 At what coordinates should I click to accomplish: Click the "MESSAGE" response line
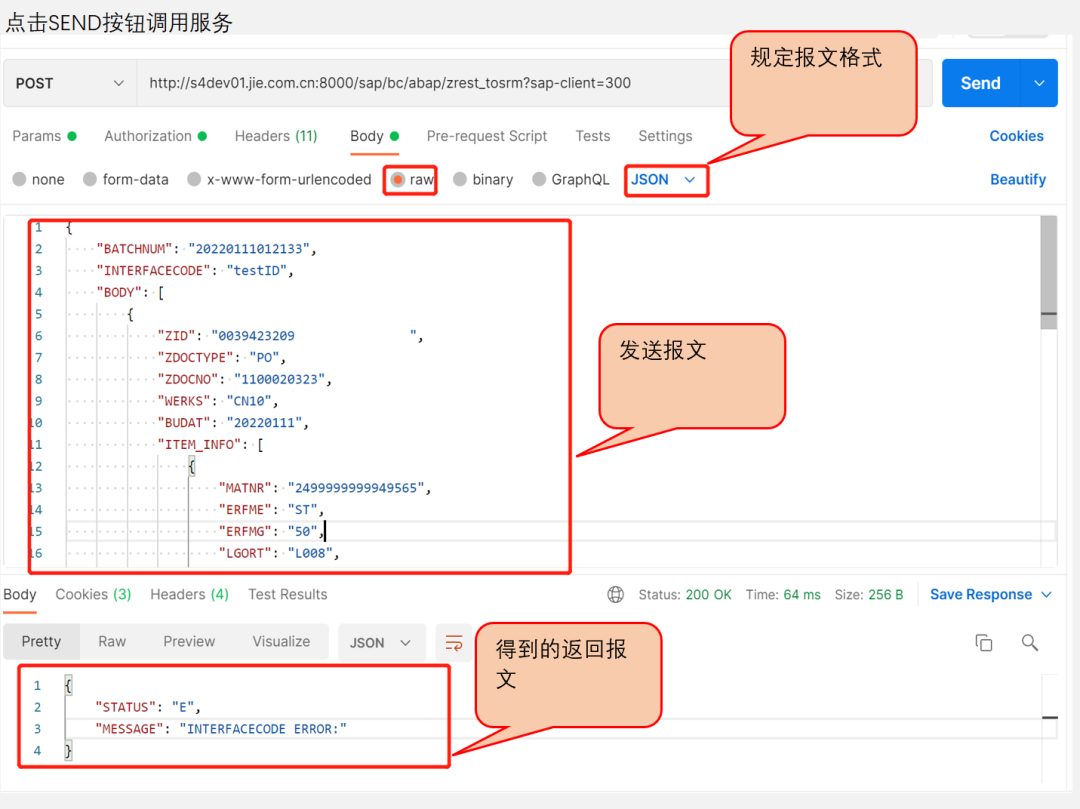pos(220,729)
